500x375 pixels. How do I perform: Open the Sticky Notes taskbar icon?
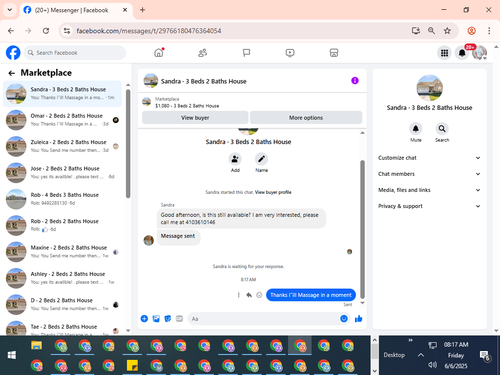(132, 365)
